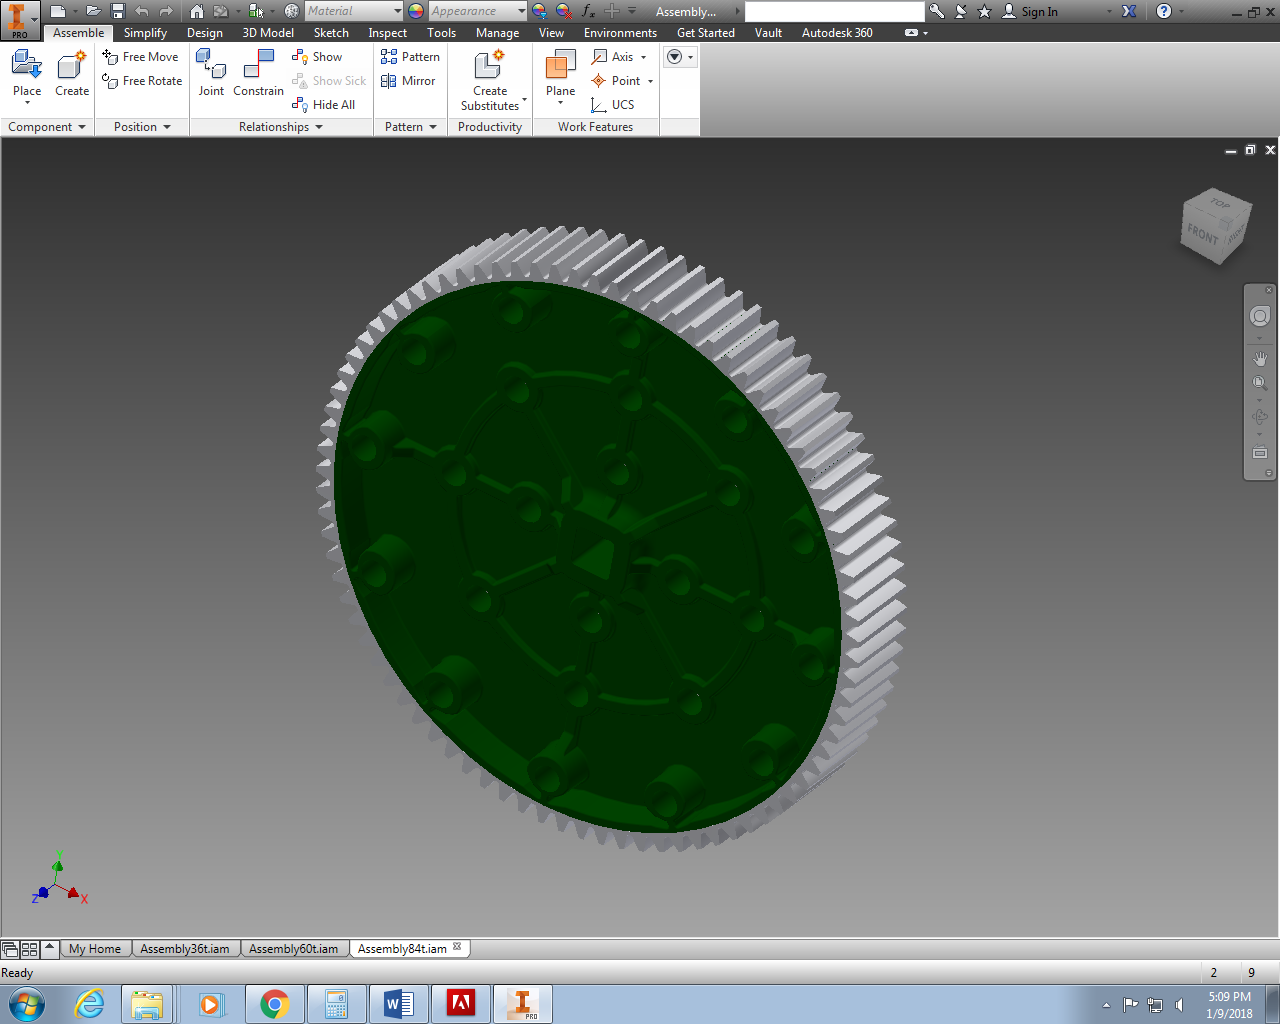Click the Windows Start button
1280x1024 pixels.
[27, 1004]
